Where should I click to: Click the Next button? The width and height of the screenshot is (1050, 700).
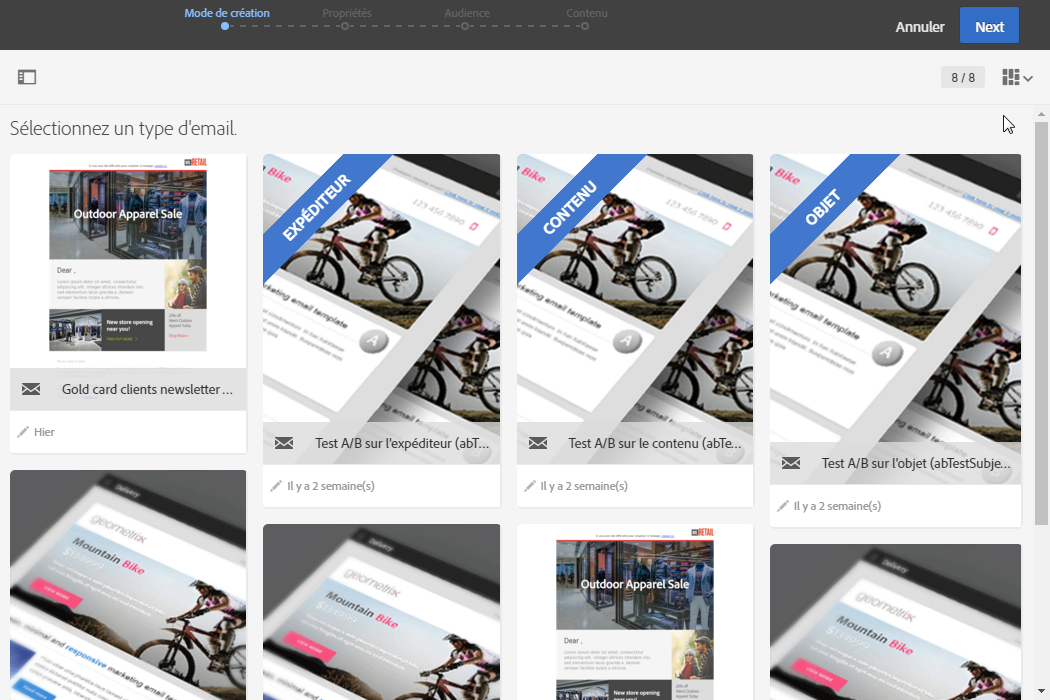point(989,25)
